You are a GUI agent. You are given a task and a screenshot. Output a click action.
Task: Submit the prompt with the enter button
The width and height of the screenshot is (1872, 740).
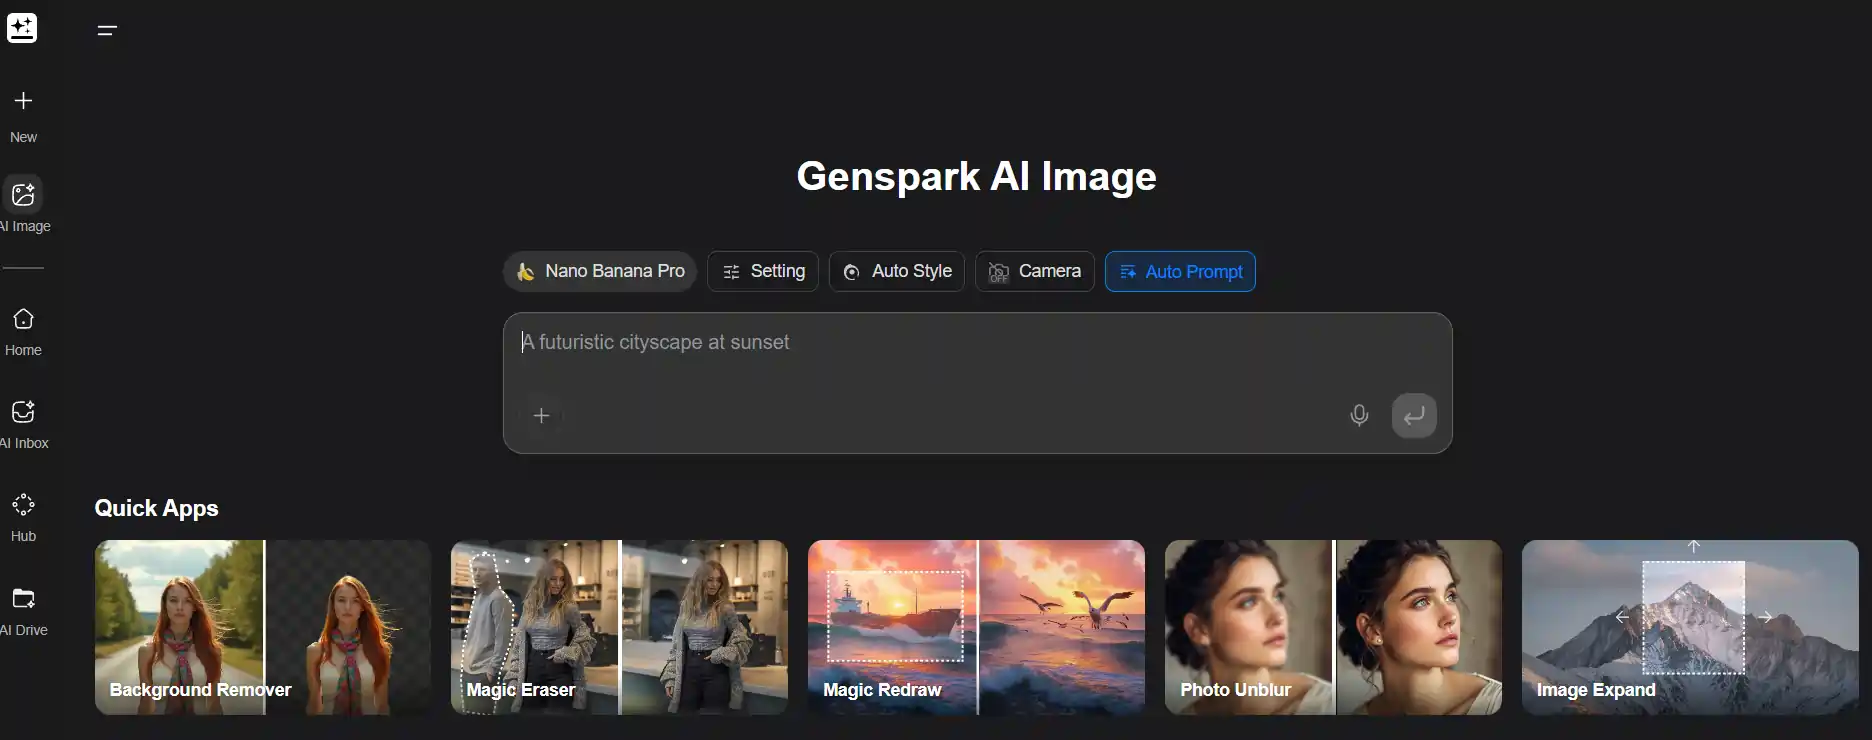pyautogui.click(x=1414, y=415)
